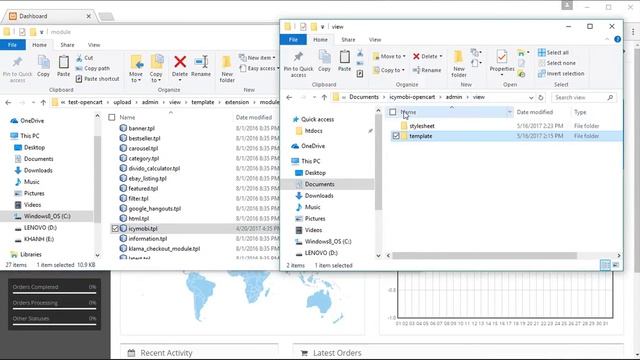Select Windows8_OS (C:) in module window sidebar
Viewport: 640px width, 360px height.
[47, 216]
